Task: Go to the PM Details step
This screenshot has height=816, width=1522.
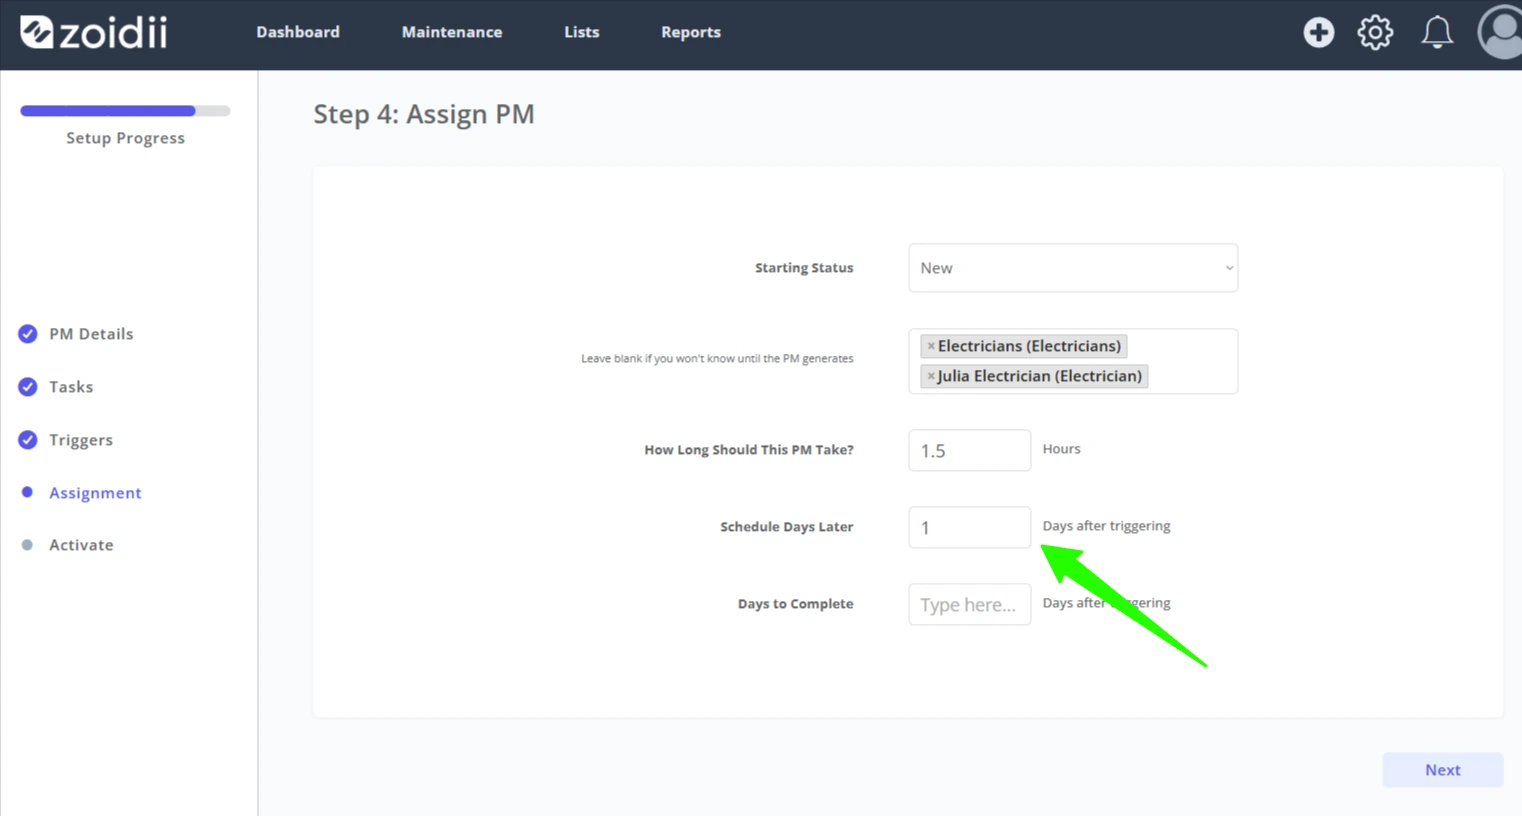Action: point(91,334)
